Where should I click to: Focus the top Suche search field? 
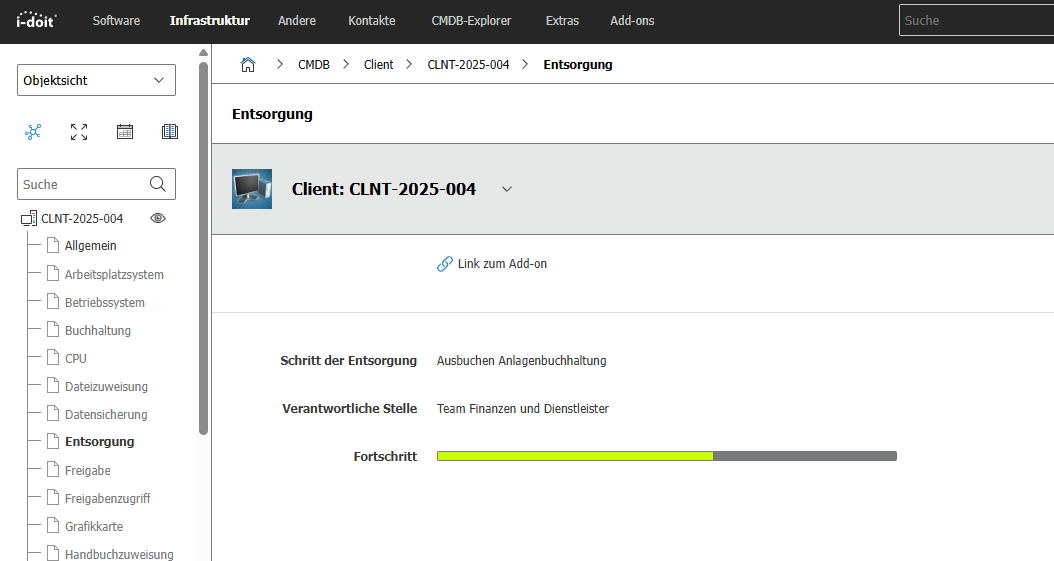(976, 20)
